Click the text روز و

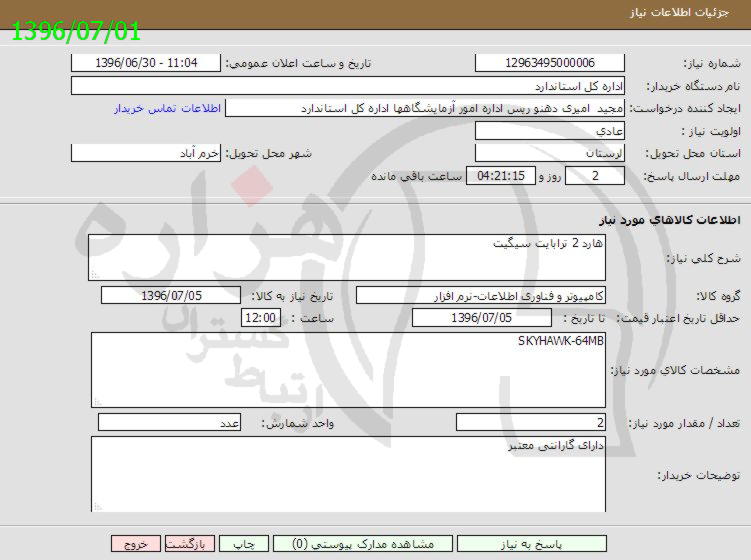(x=550, y=177)
